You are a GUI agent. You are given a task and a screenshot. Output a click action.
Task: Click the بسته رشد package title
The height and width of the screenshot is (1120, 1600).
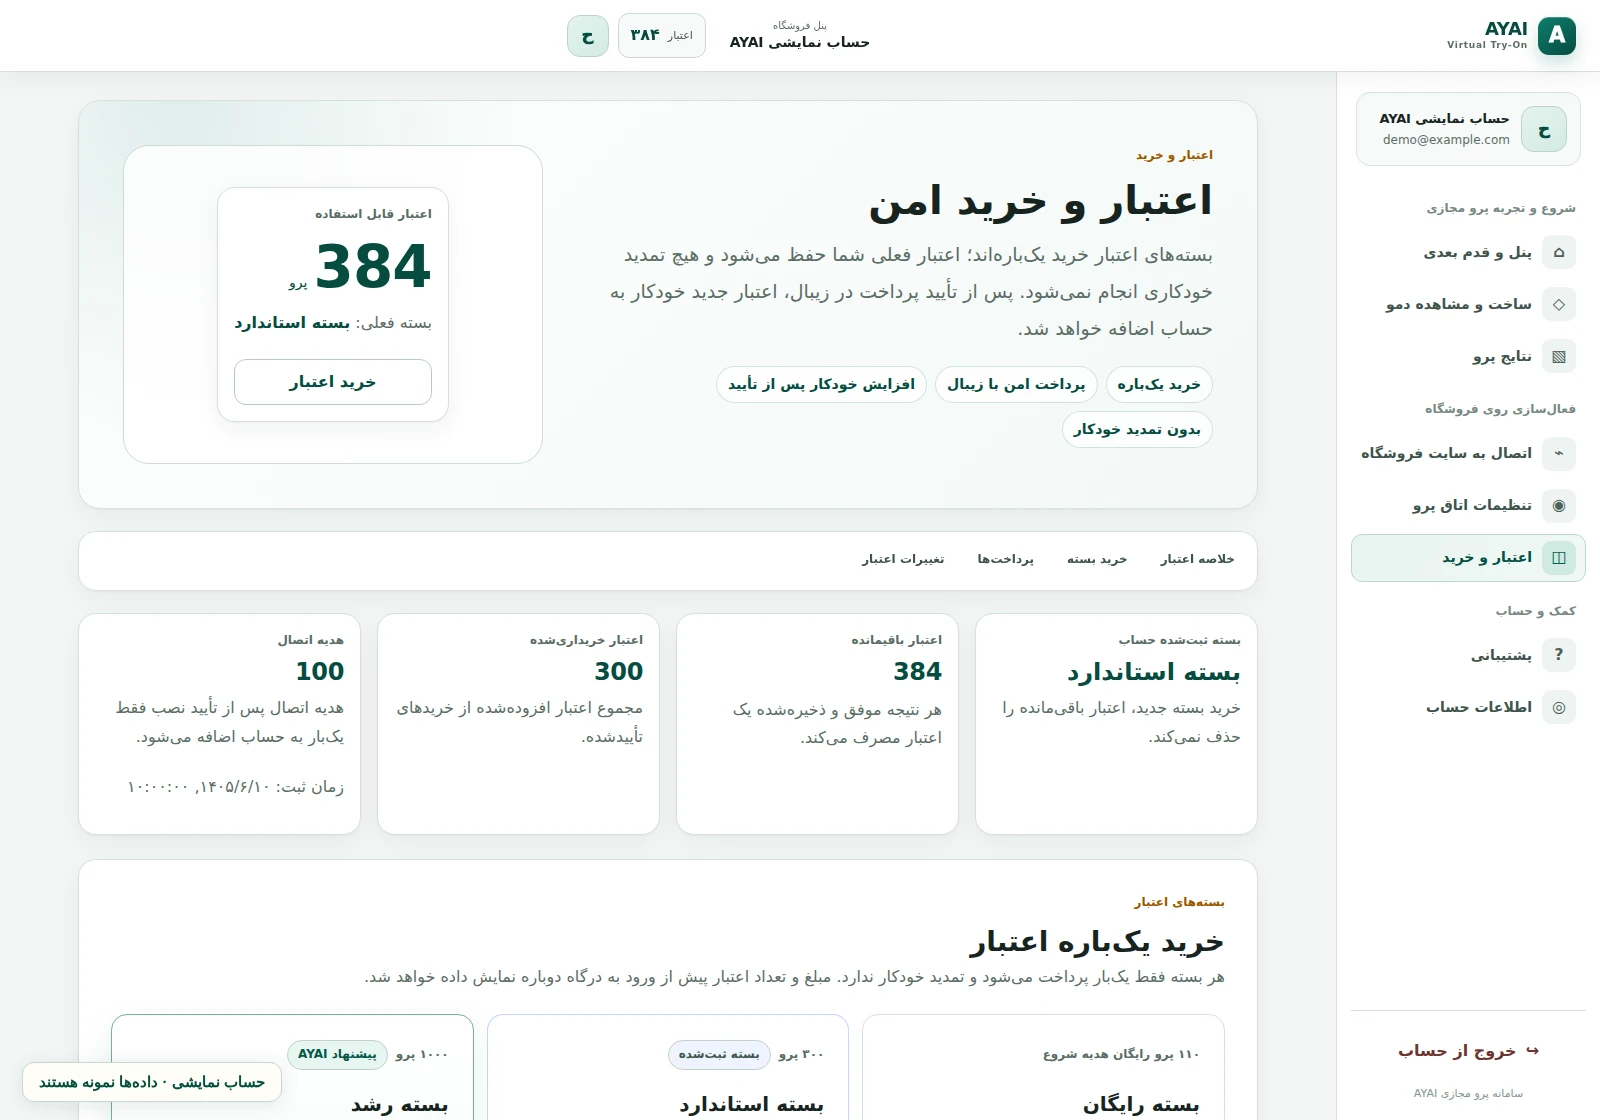click(x=399, y=1105)
